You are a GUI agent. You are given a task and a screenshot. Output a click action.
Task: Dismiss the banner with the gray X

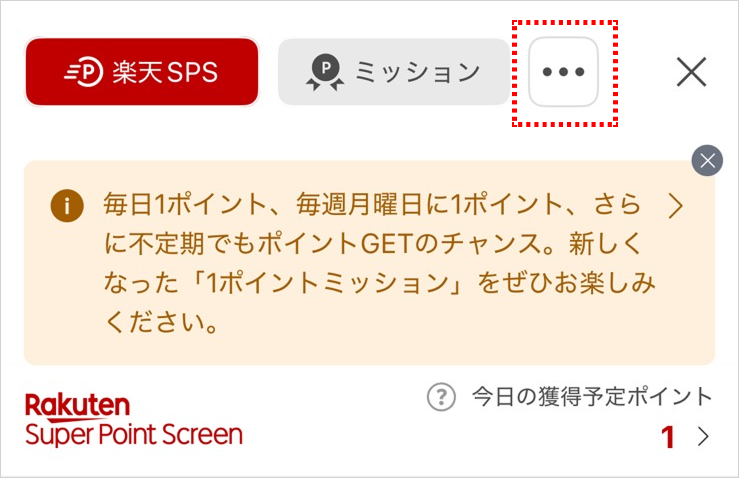click(707, 161)
